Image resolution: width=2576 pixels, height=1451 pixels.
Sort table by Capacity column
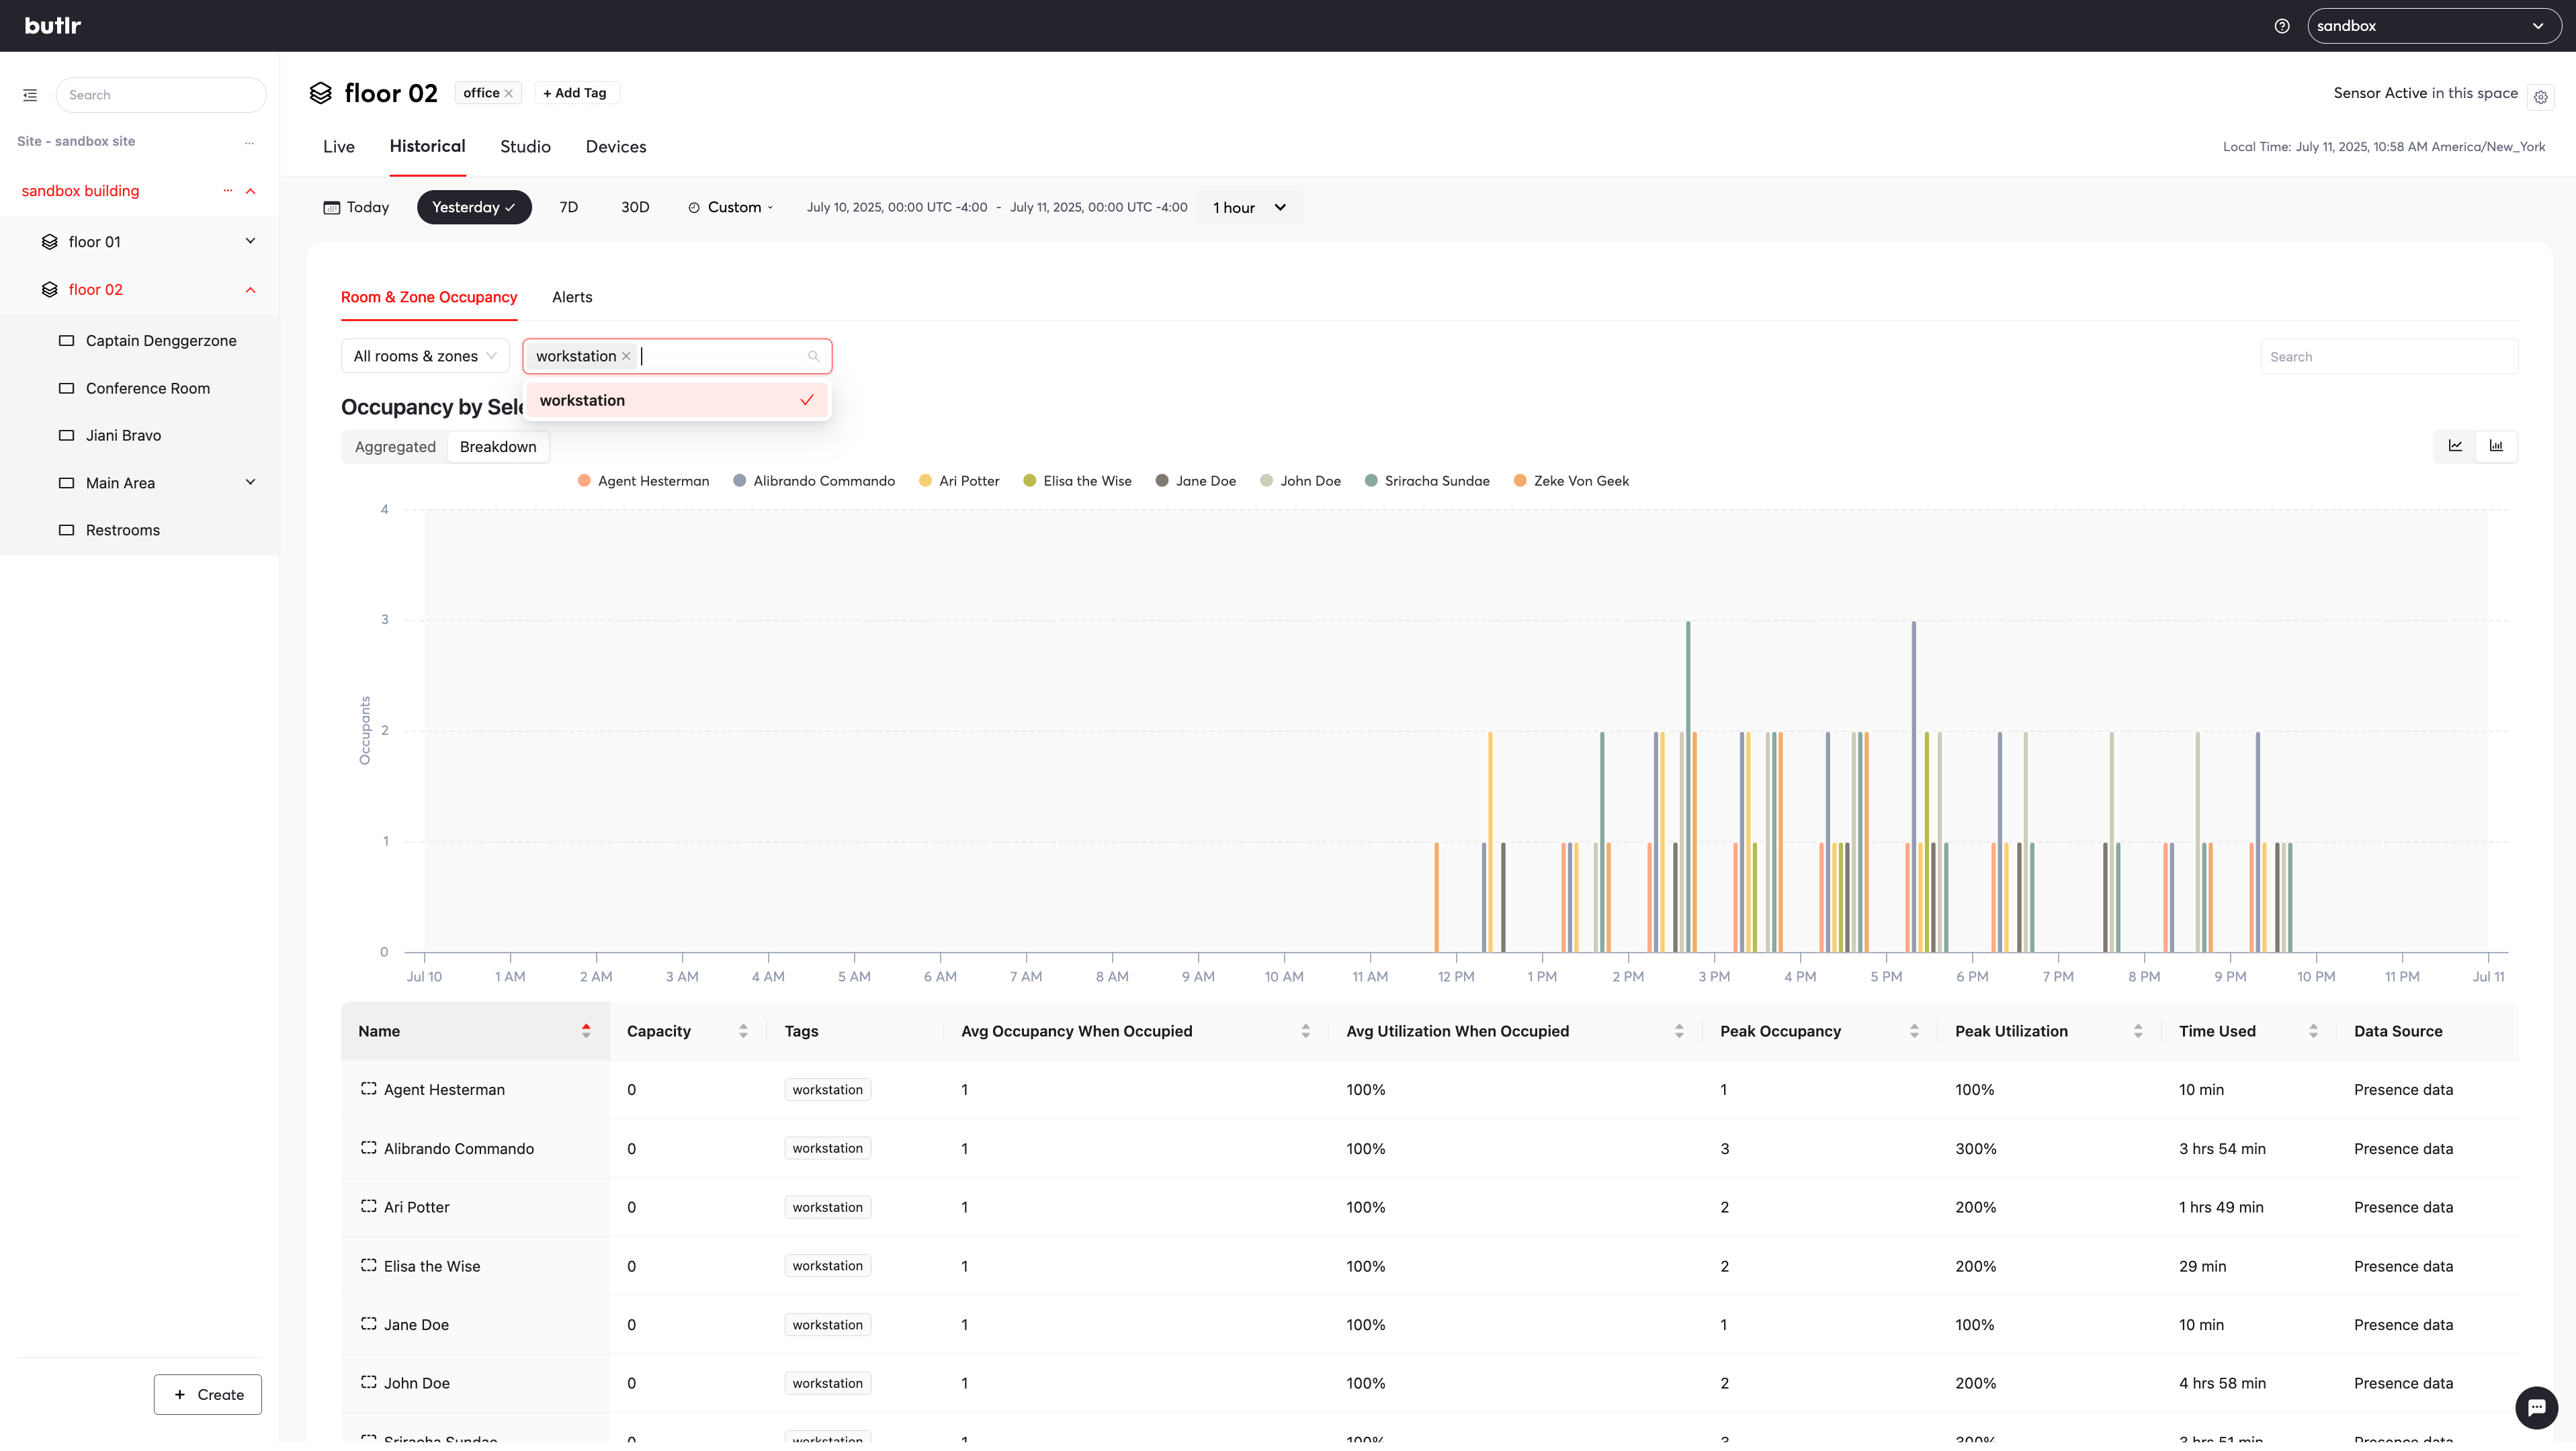[743, 1031]
